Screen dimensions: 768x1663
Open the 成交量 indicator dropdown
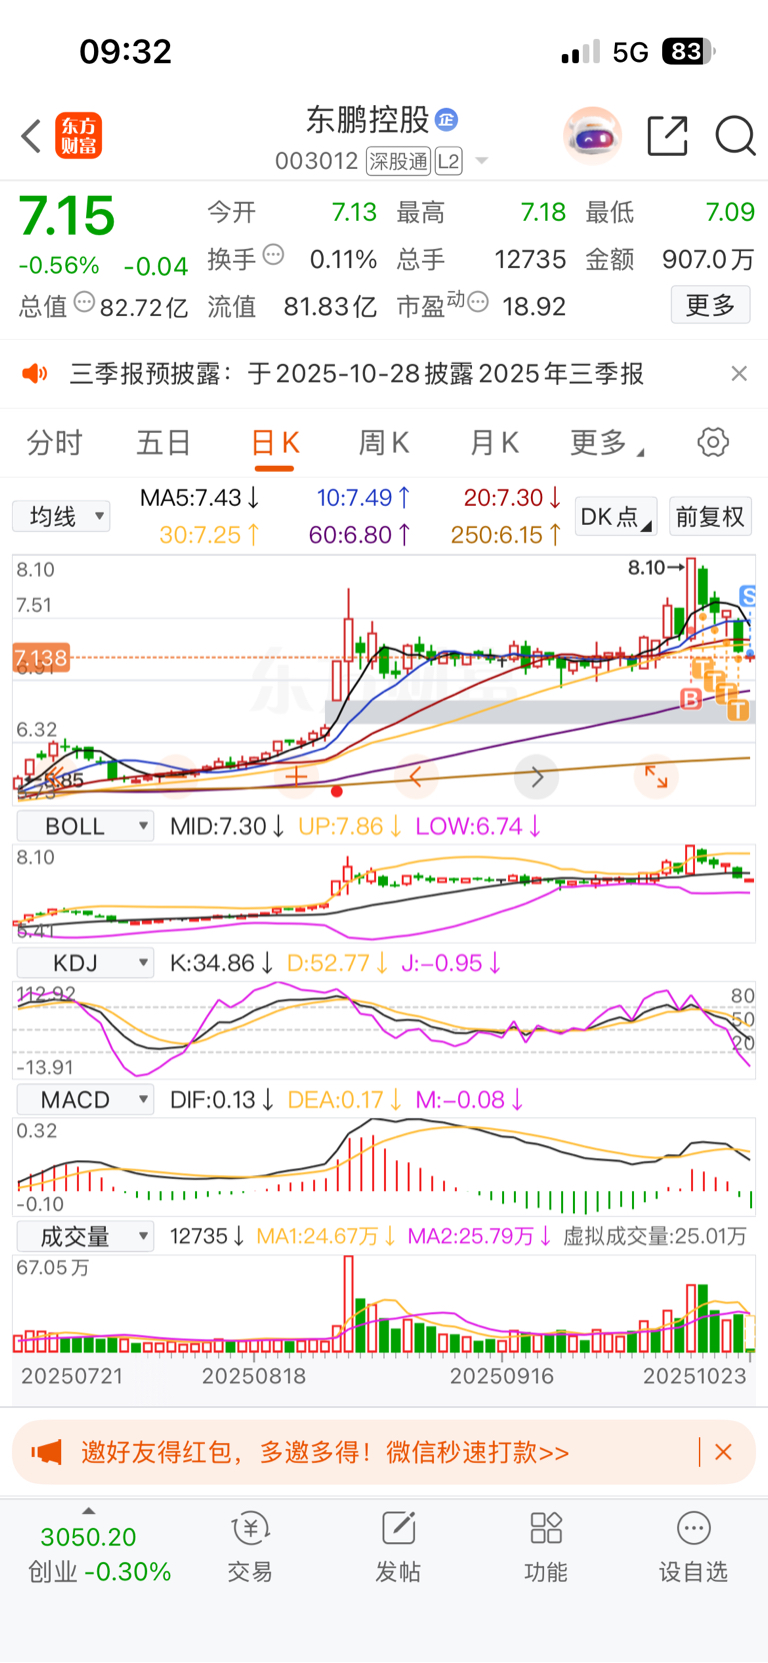tap(85, 1237)
